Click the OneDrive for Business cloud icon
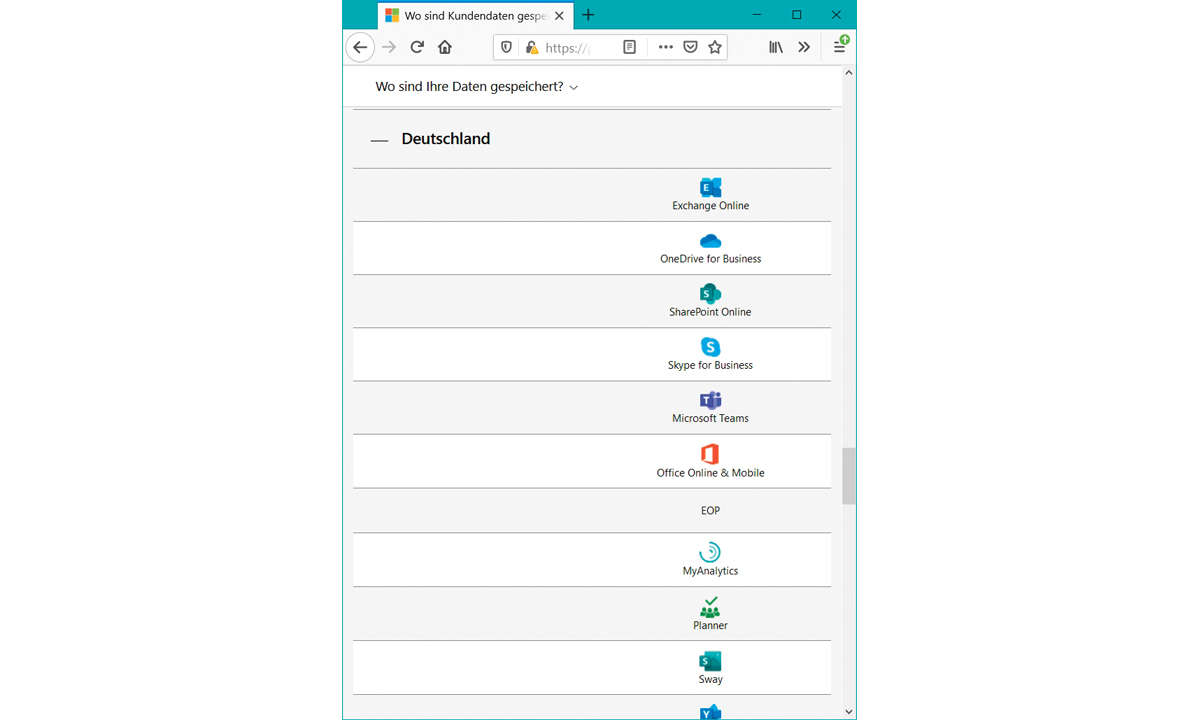 710,241
